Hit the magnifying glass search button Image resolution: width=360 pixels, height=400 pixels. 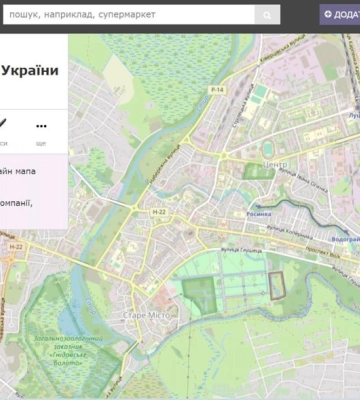[267, 14]
